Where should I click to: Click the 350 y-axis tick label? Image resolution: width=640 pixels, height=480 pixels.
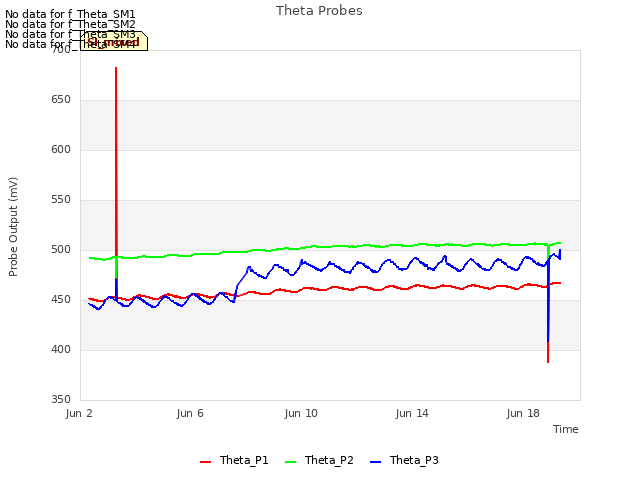tap(61, 400)
